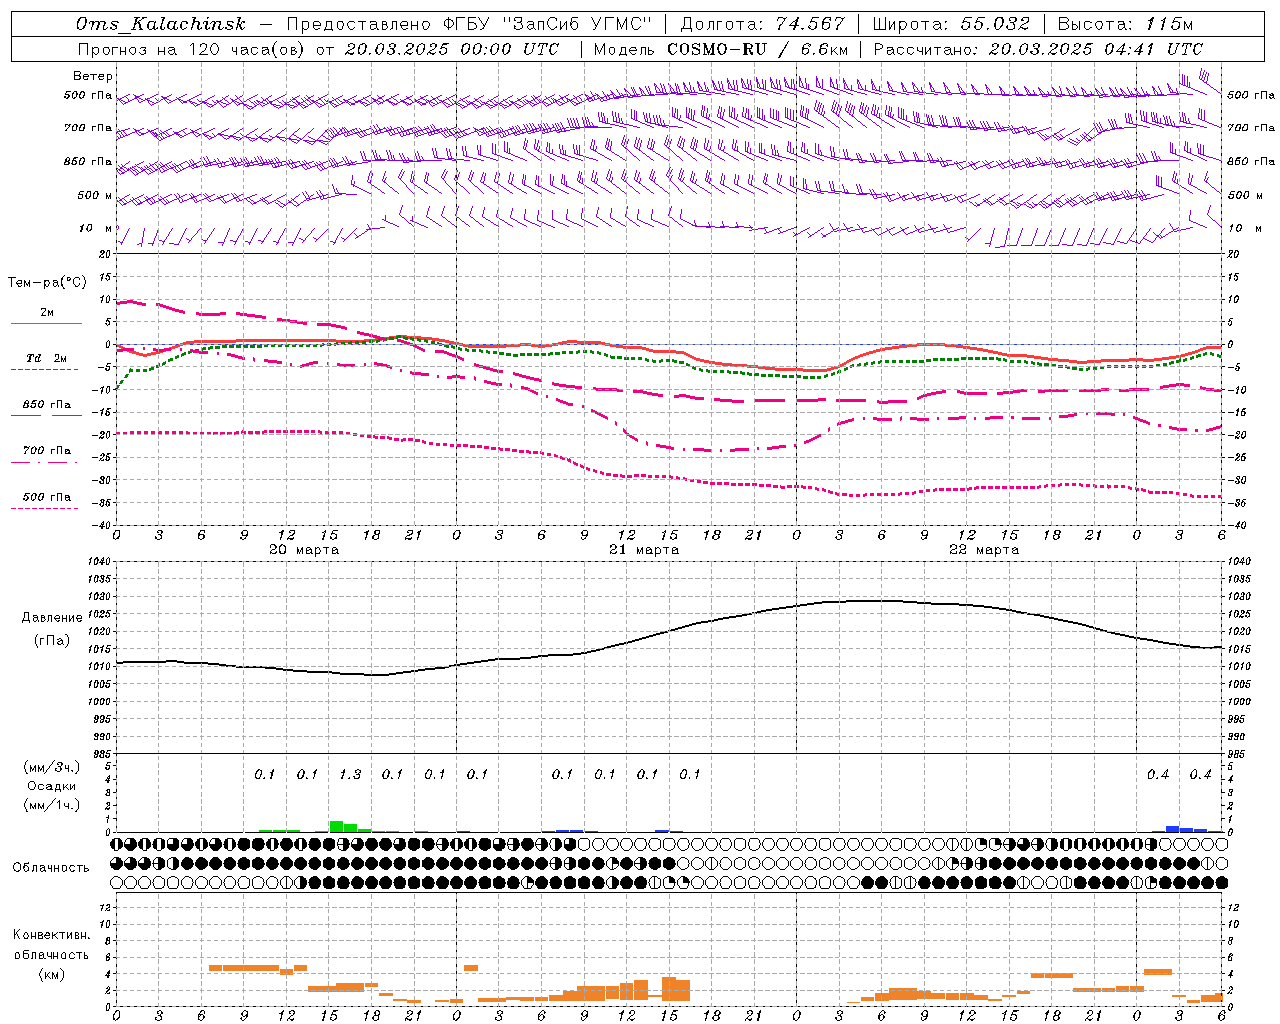
Task: Click the (мм/1ч.) precipitation unit label
Action: [x=52, y=805]
